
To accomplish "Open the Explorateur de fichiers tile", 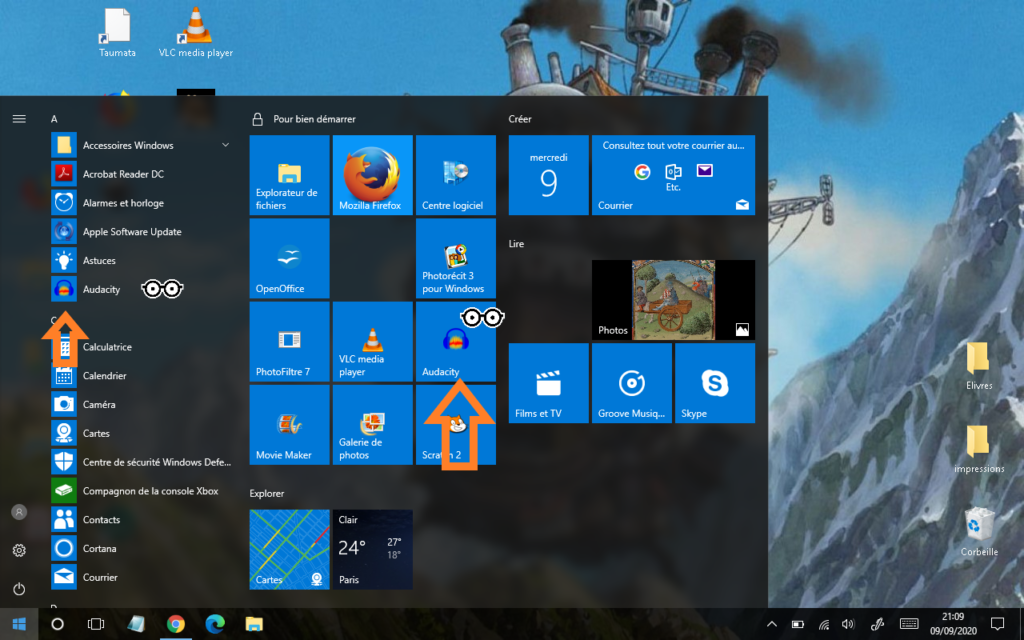I will point(289,175).
